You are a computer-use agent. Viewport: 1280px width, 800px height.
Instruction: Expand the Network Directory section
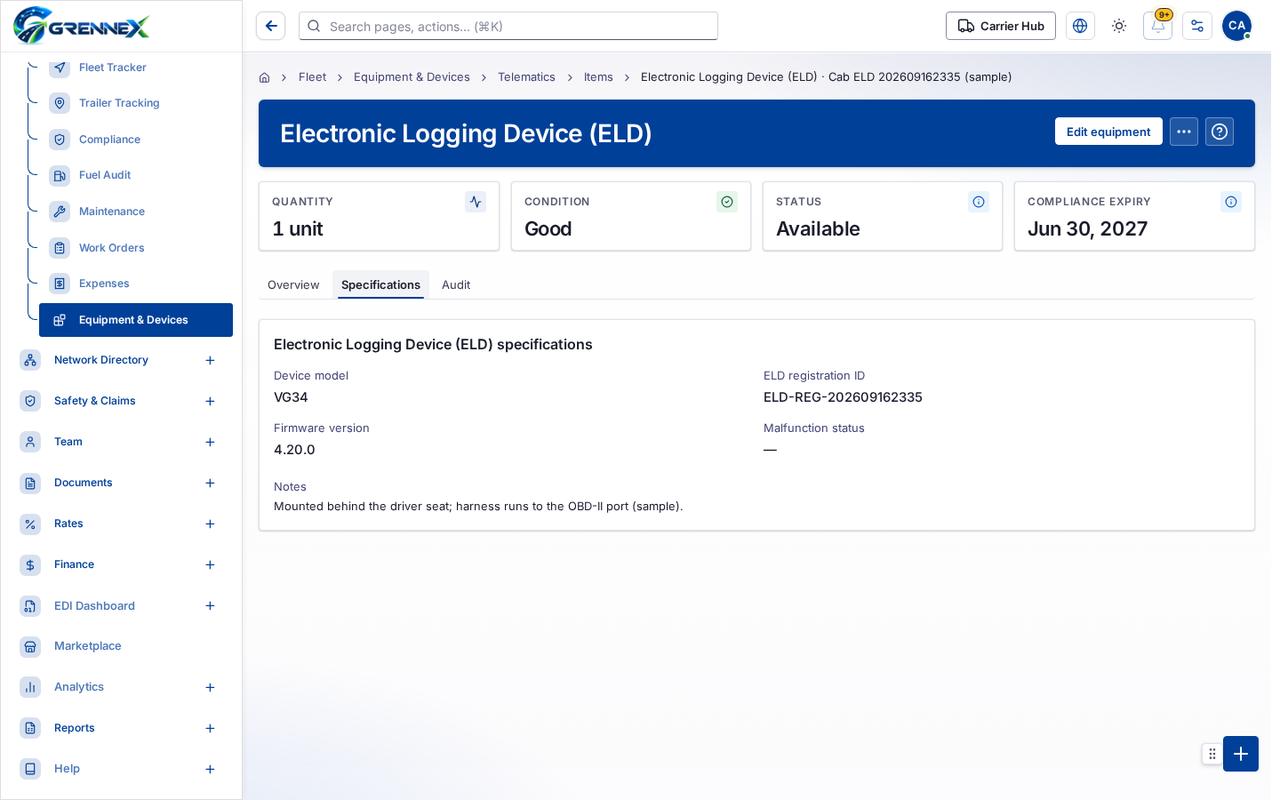210,360
